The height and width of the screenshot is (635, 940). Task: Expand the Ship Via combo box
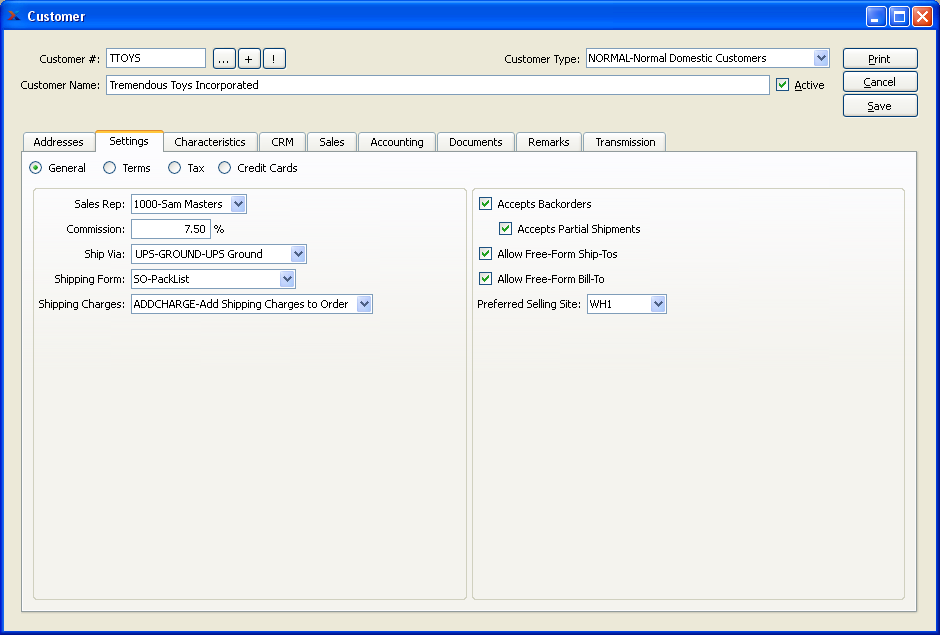[x=298, y=254]
